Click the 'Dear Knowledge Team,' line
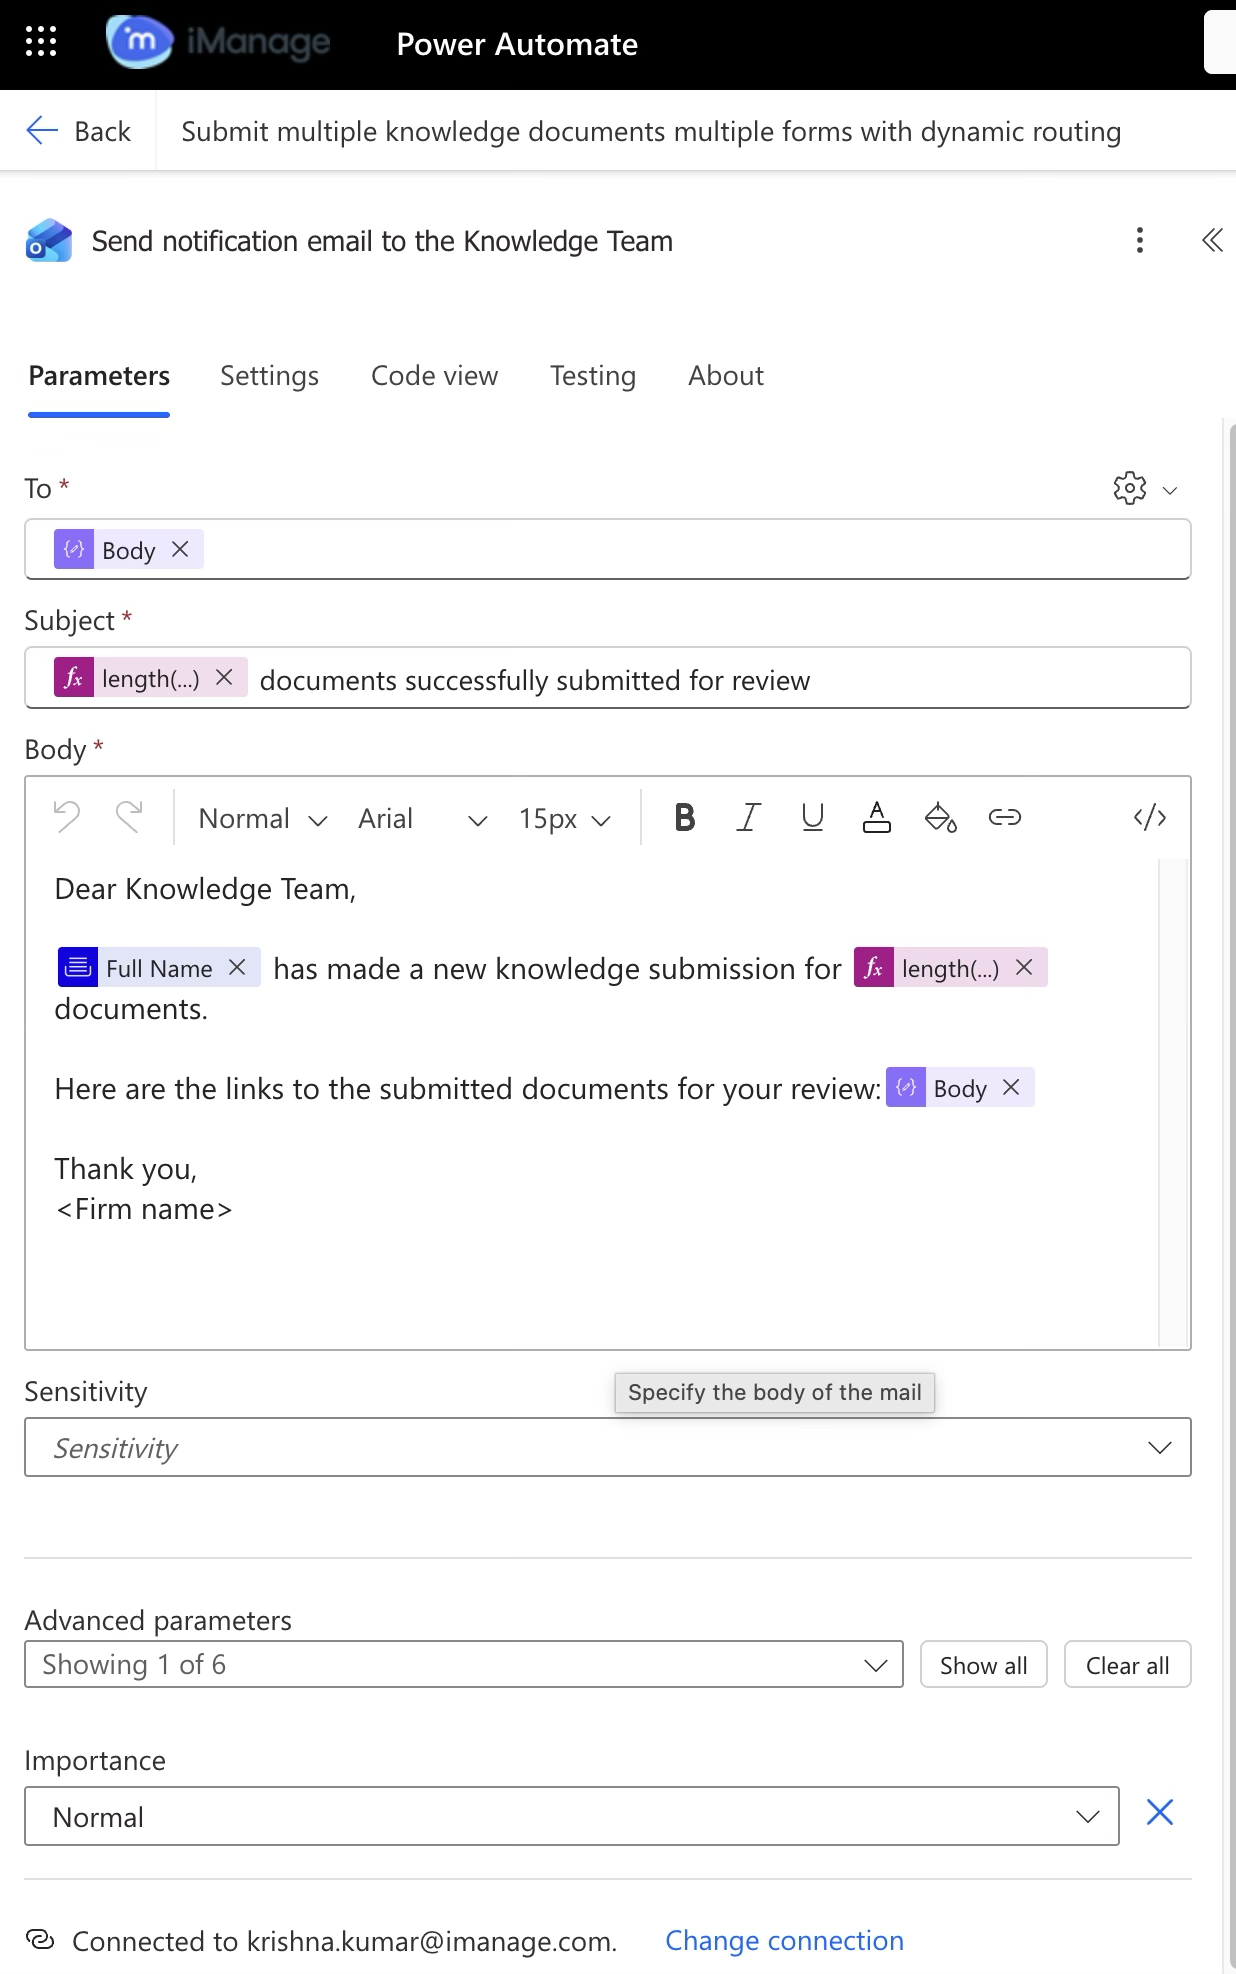This screenshot has height=1974, width=1236. pyautogui.click(x=205, y=889)
